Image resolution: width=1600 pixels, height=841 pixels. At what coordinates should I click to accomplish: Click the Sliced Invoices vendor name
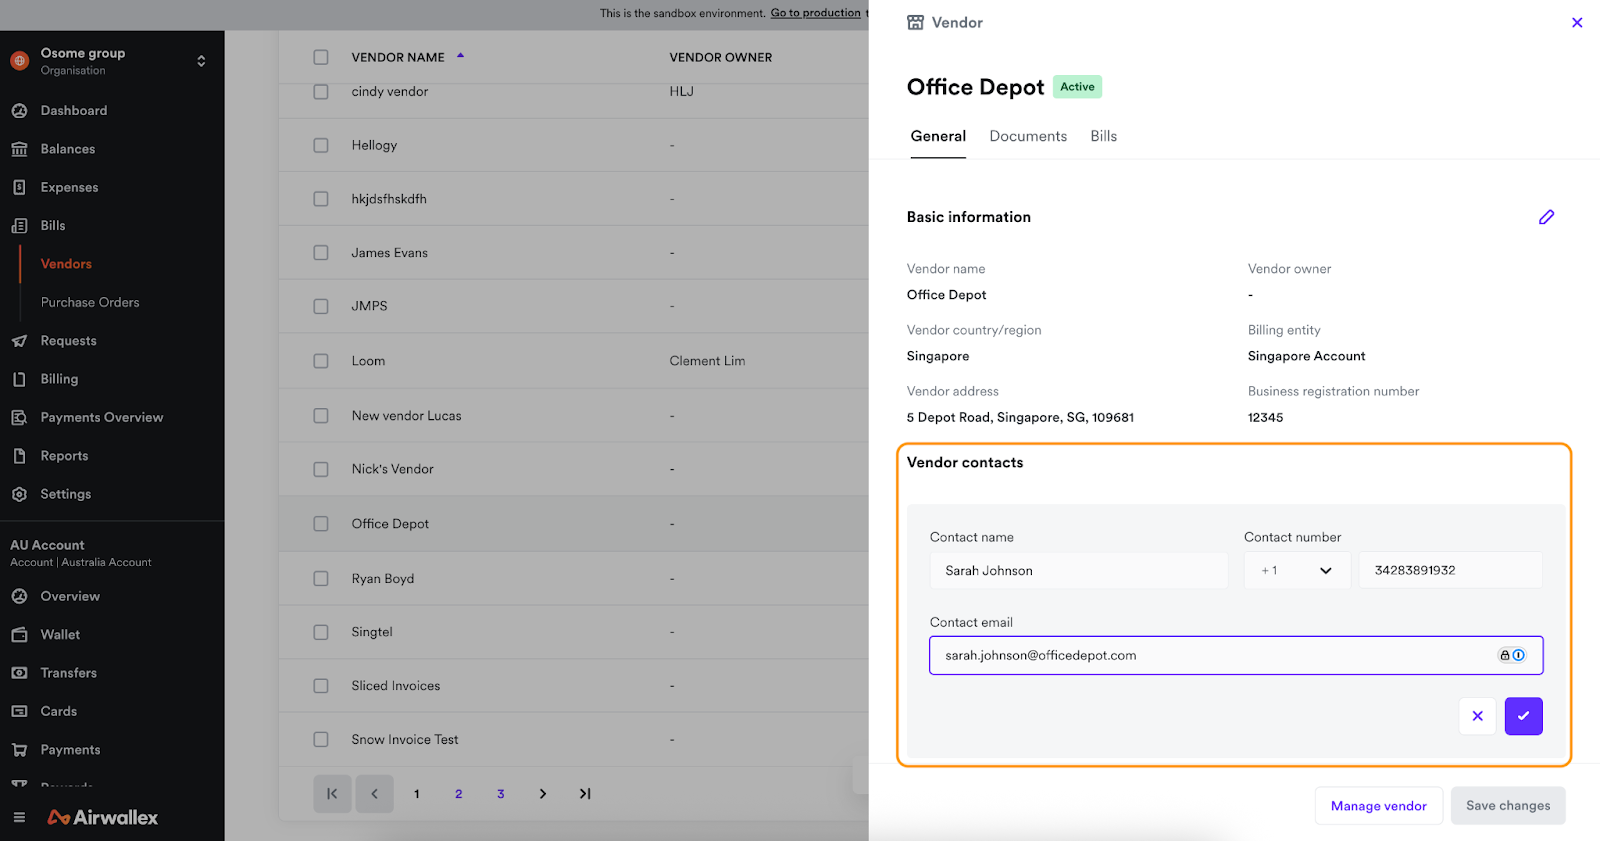tap(396, 686)
